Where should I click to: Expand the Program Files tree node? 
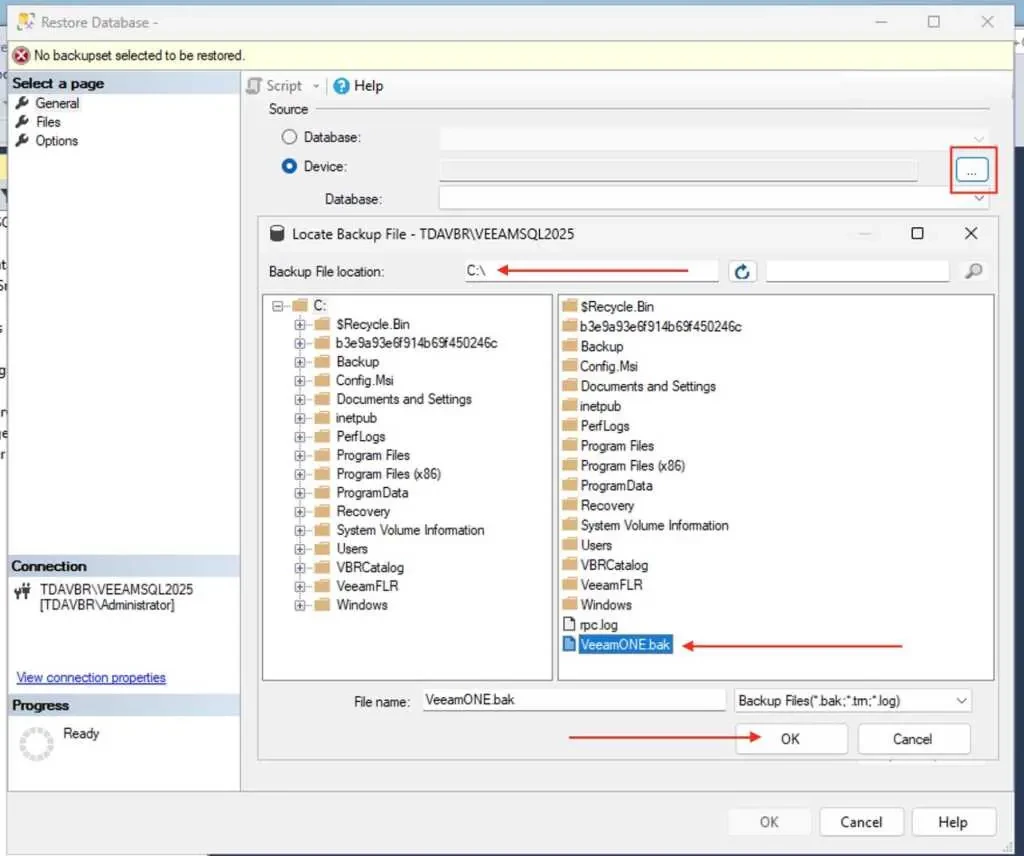pyautogui.click(x=300, y=456)
